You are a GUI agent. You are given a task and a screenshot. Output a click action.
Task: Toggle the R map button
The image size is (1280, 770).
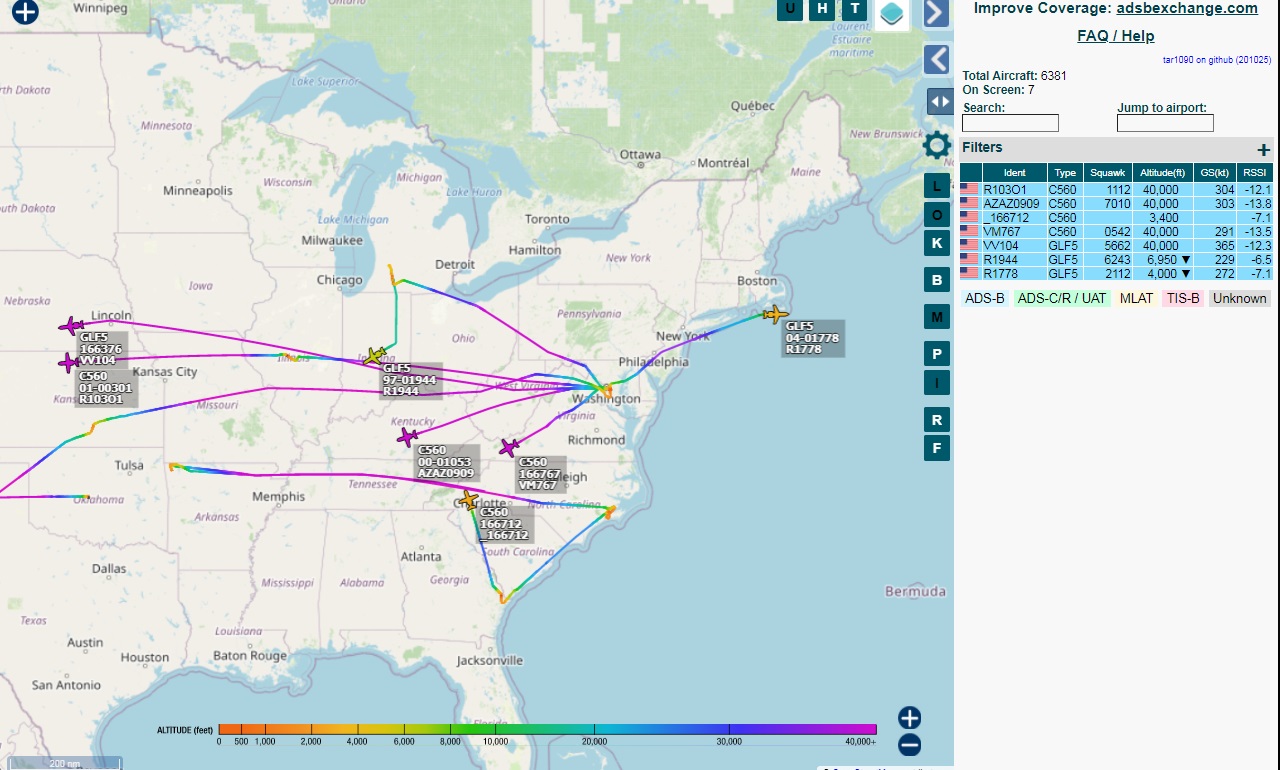coord(937,420)
